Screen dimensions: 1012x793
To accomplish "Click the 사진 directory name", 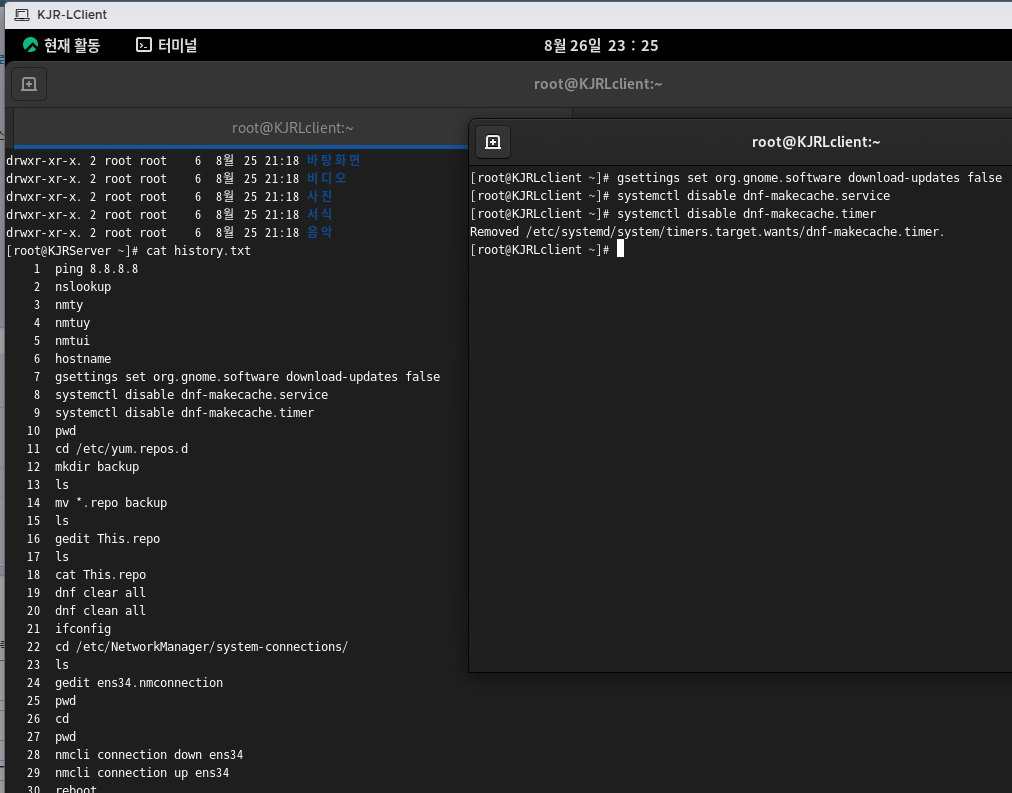I will coord(319,196).
